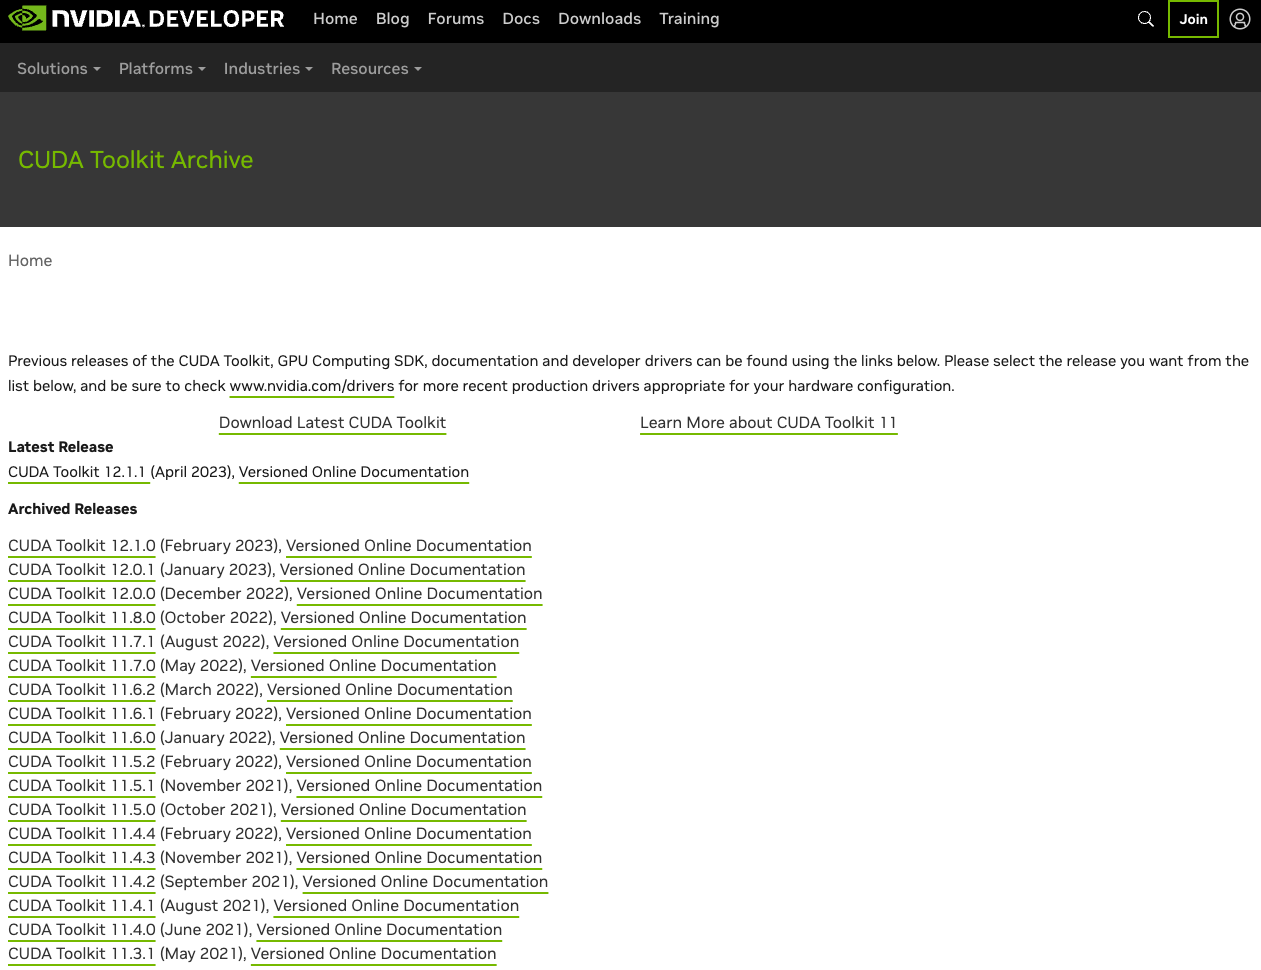This screenshot has width=1261, height=970.
Task: Open CUDA Toolkit 11.7.1 link
Action: 82,642
